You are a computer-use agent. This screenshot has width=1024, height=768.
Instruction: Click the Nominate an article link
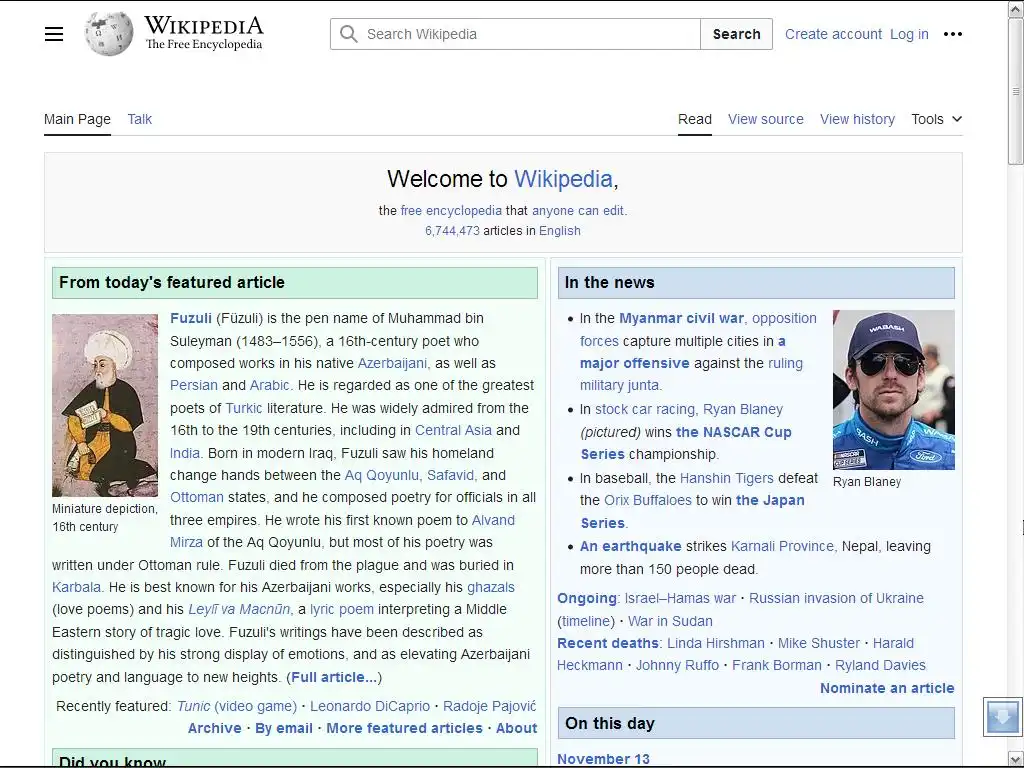click(887, 688)
